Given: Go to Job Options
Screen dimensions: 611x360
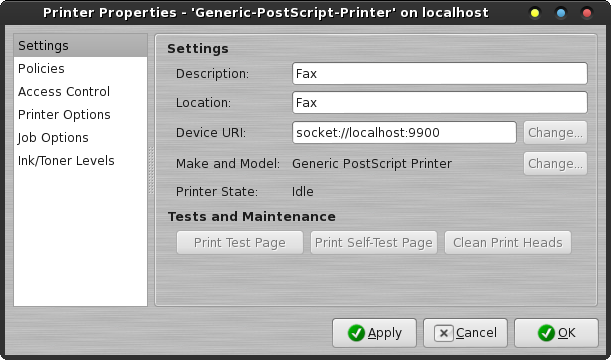Looking at the screenshot, I should pos(80,138).
